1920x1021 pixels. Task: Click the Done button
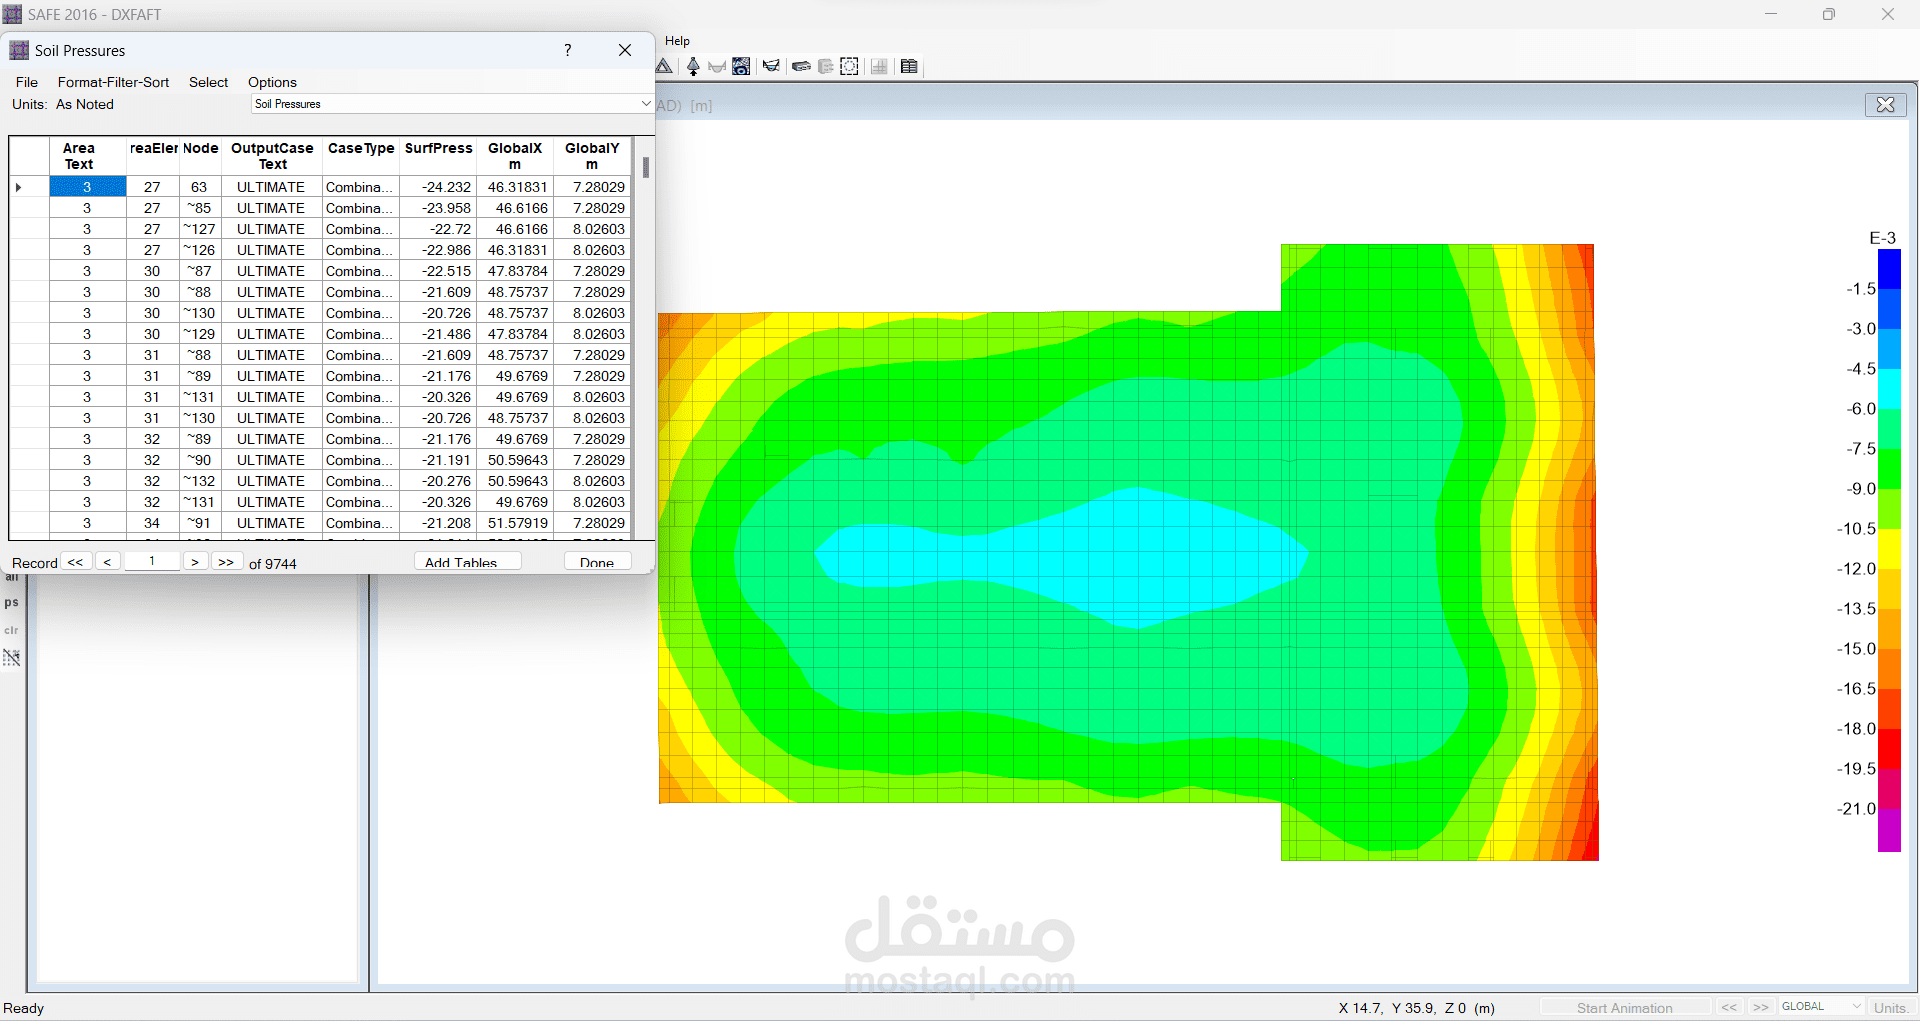pos(597,562)
